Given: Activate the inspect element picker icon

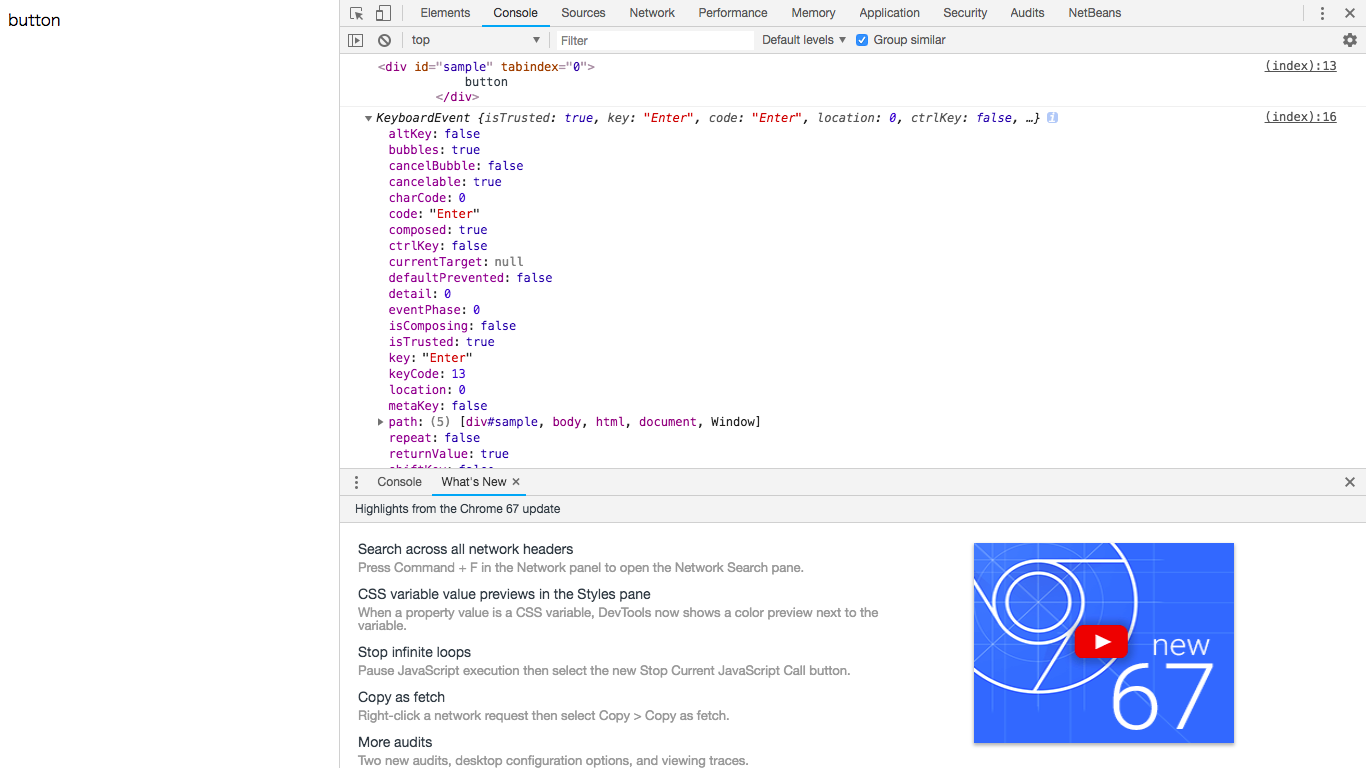Looking at the screenshot, I should click(x=357, y=13).
